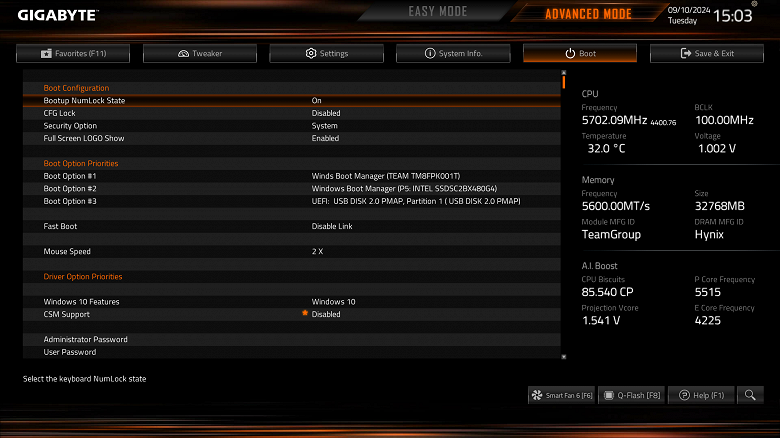Select the orange star beside CSM Support
This screenshot has width=780, height=438.
305,313
